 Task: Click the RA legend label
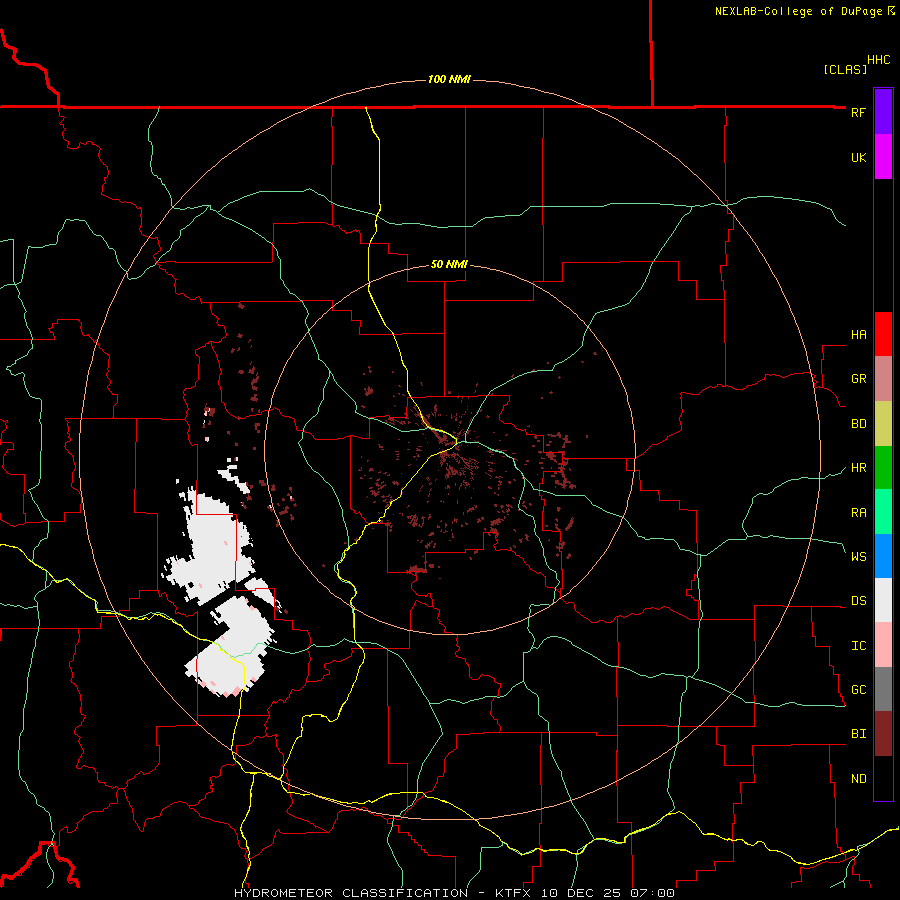(x=858, y=512)
